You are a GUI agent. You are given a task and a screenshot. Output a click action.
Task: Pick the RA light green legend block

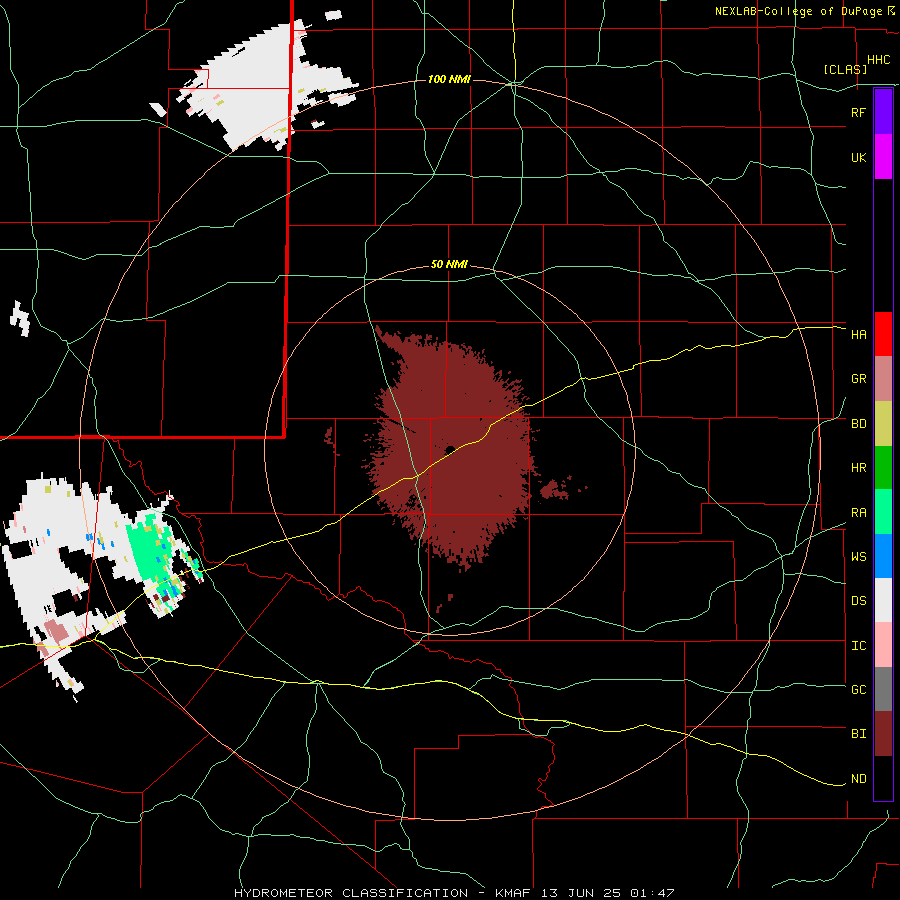(x=883, y=512)
